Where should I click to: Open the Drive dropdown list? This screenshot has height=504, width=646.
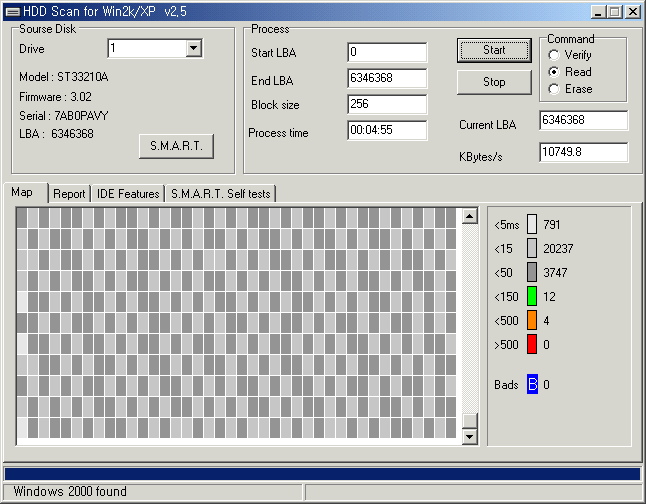pyautogui.click(x=193, y=48)
